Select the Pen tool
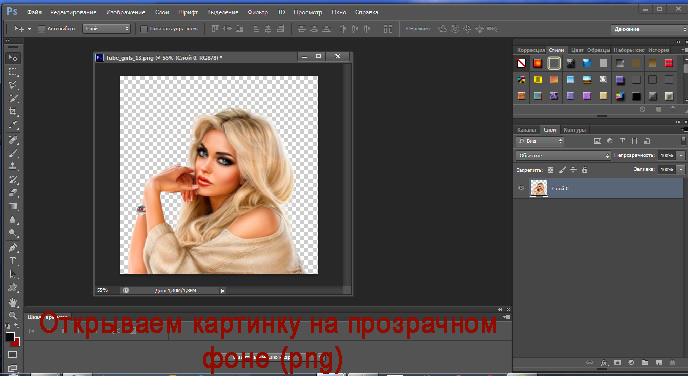 pyautogui.click(x=13, y=248)
